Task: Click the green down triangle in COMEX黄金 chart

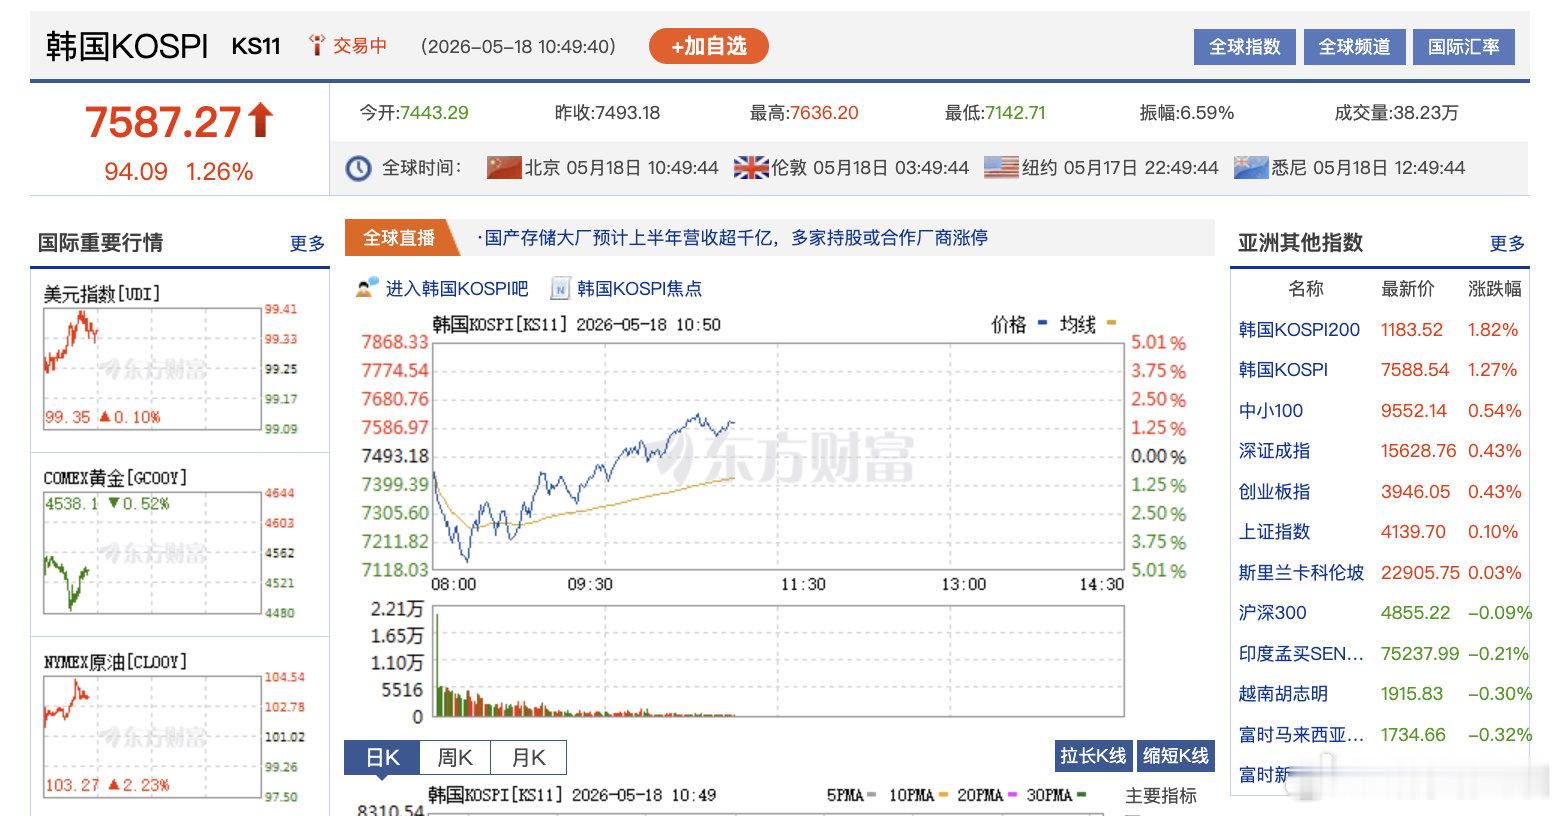Action: click(x=113, y=503)
